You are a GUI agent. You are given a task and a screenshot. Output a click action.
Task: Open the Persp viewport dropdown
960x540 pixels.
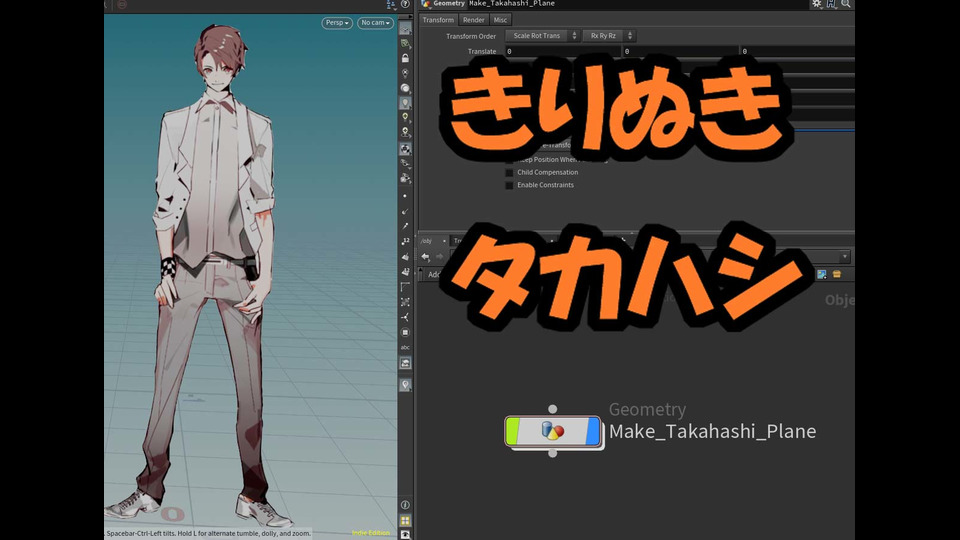coord(337,23)
